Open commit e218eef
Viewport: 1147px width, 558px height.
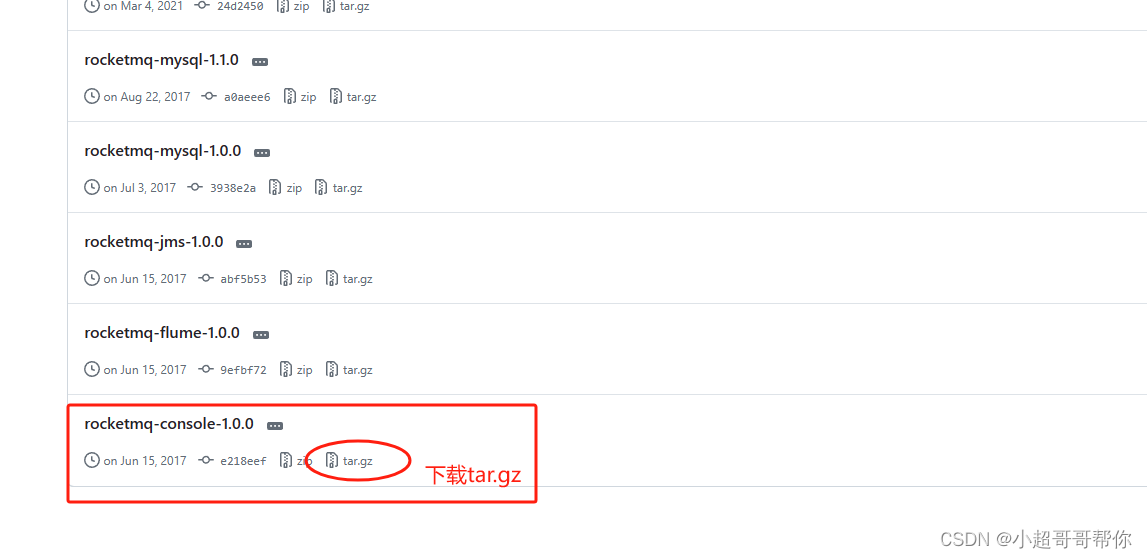tap(244, 461)
